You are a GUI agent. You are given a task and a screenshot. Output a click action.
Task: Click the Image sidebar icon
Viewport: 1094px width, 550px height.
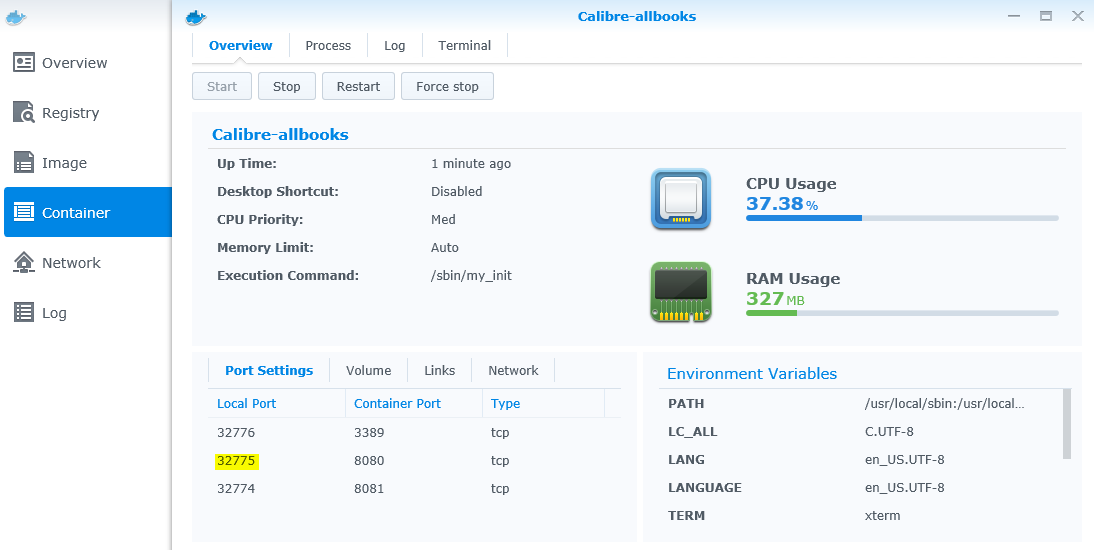(24, 163)
